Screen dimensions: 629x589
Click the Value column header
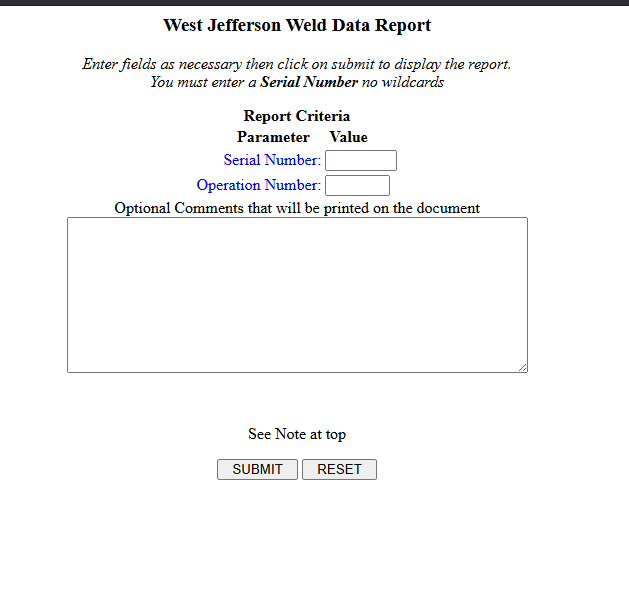click(x=348, y=137)
